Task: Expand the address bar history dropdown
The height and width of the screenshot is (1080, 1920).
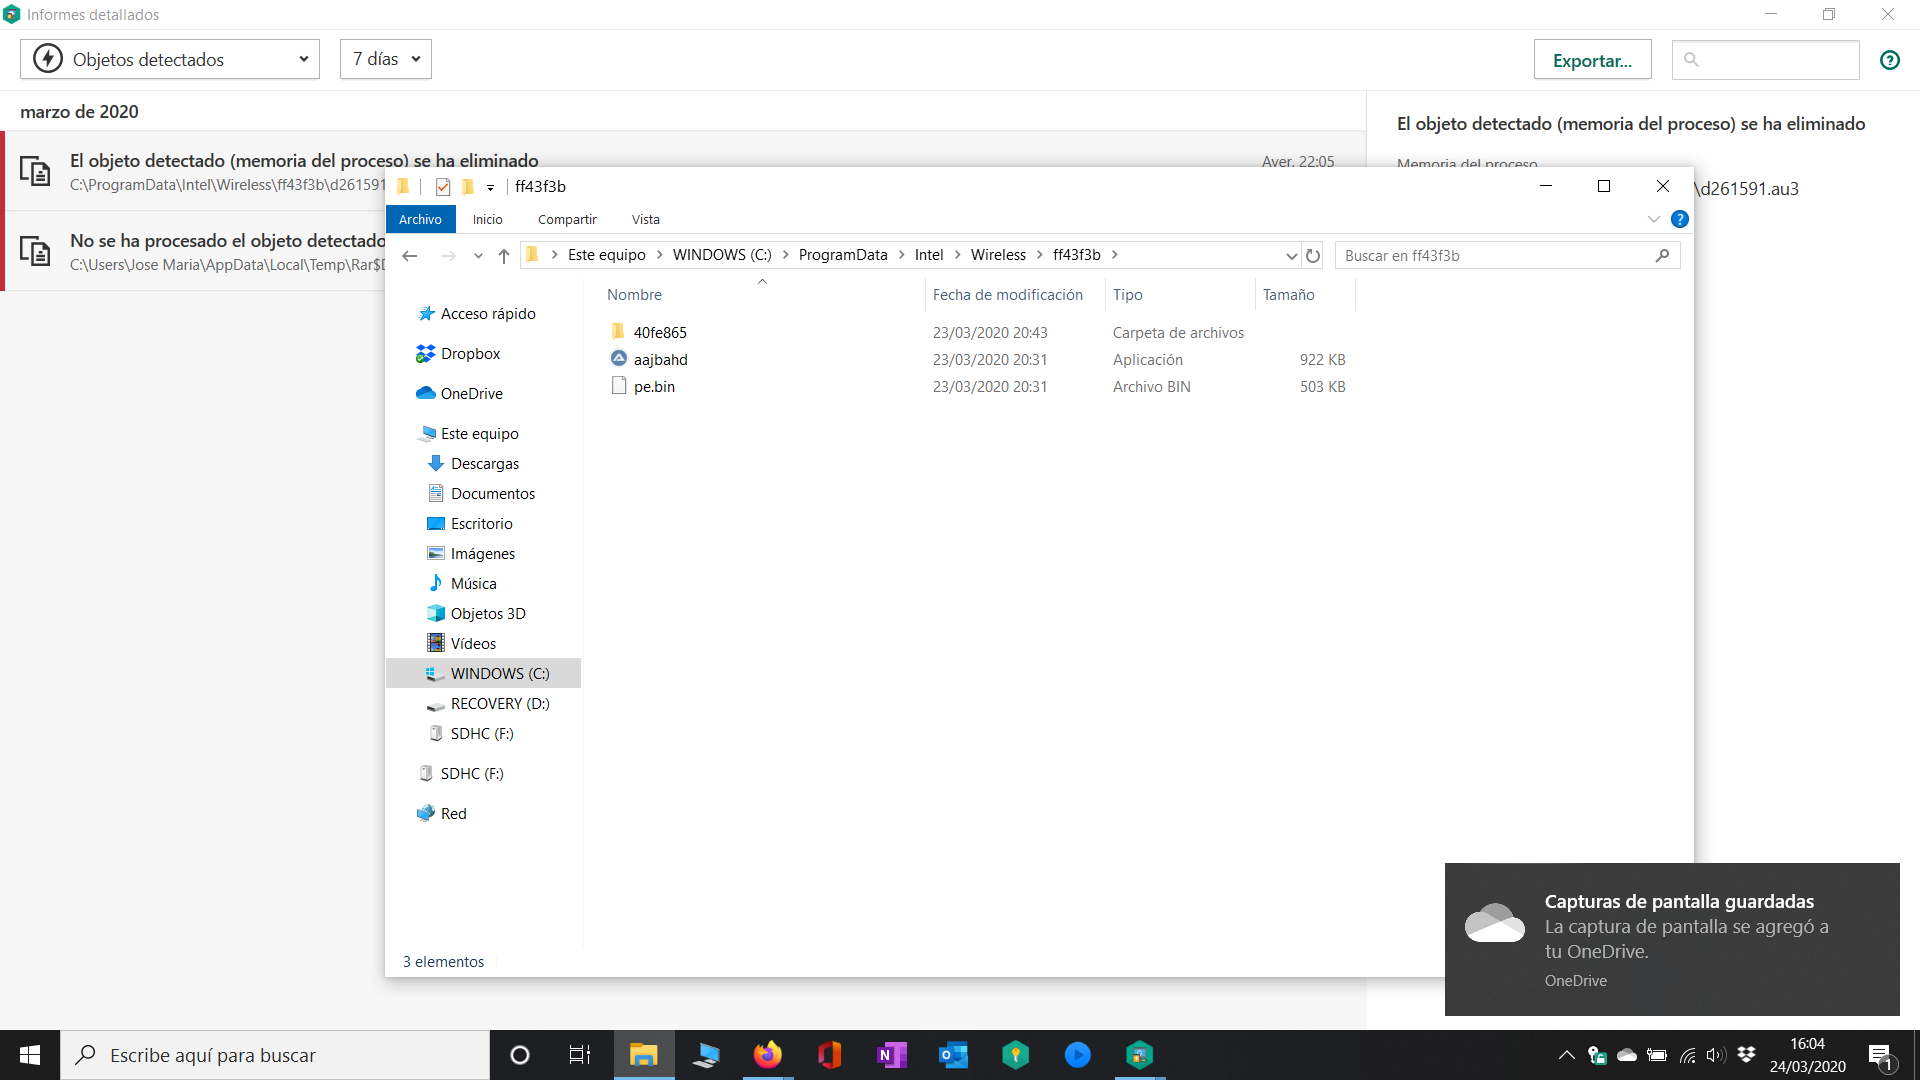Action: coord(1291,256)
